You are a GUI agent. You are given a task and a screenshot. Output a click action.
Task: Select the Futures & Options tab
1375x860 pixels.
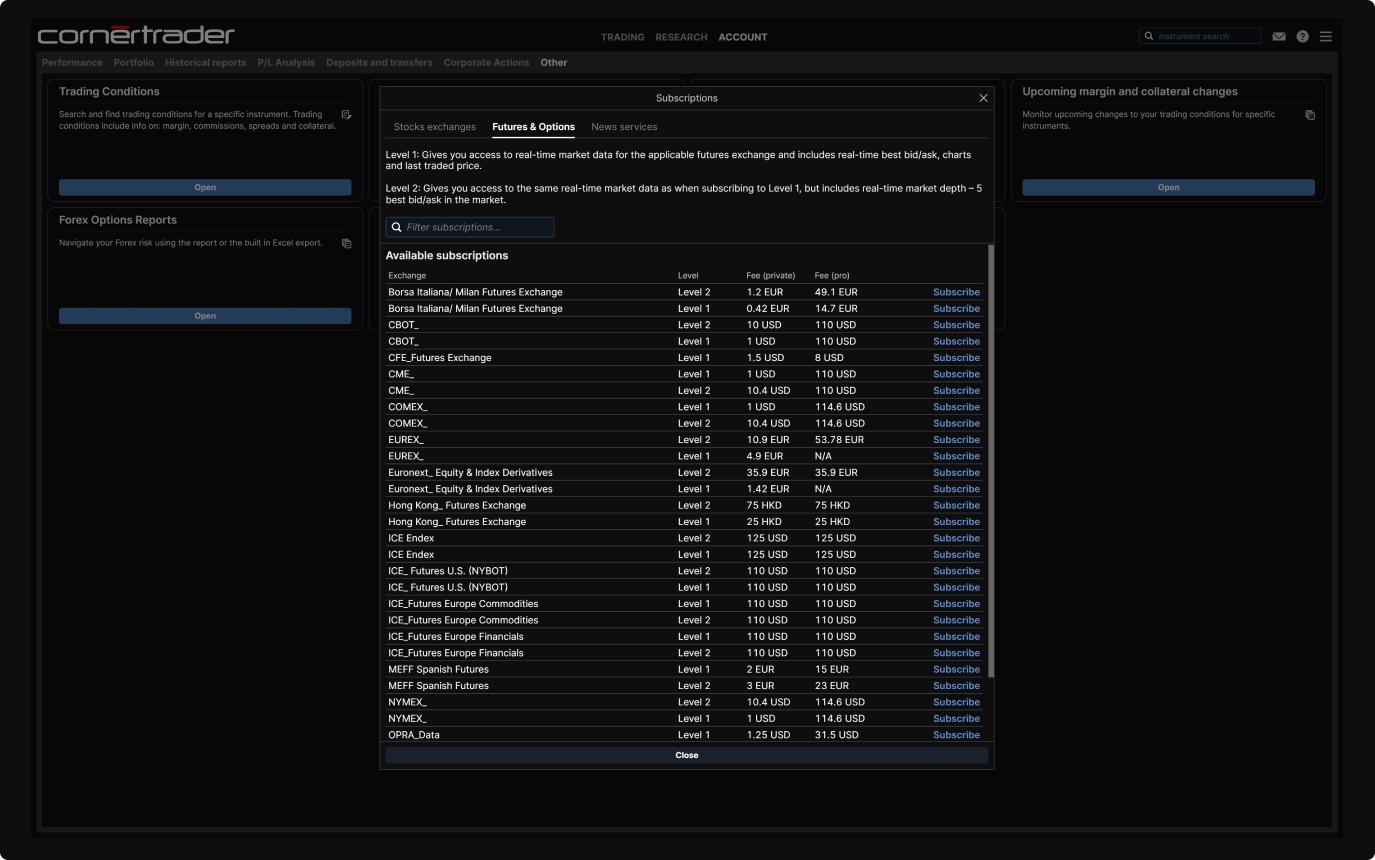(533, 127)
